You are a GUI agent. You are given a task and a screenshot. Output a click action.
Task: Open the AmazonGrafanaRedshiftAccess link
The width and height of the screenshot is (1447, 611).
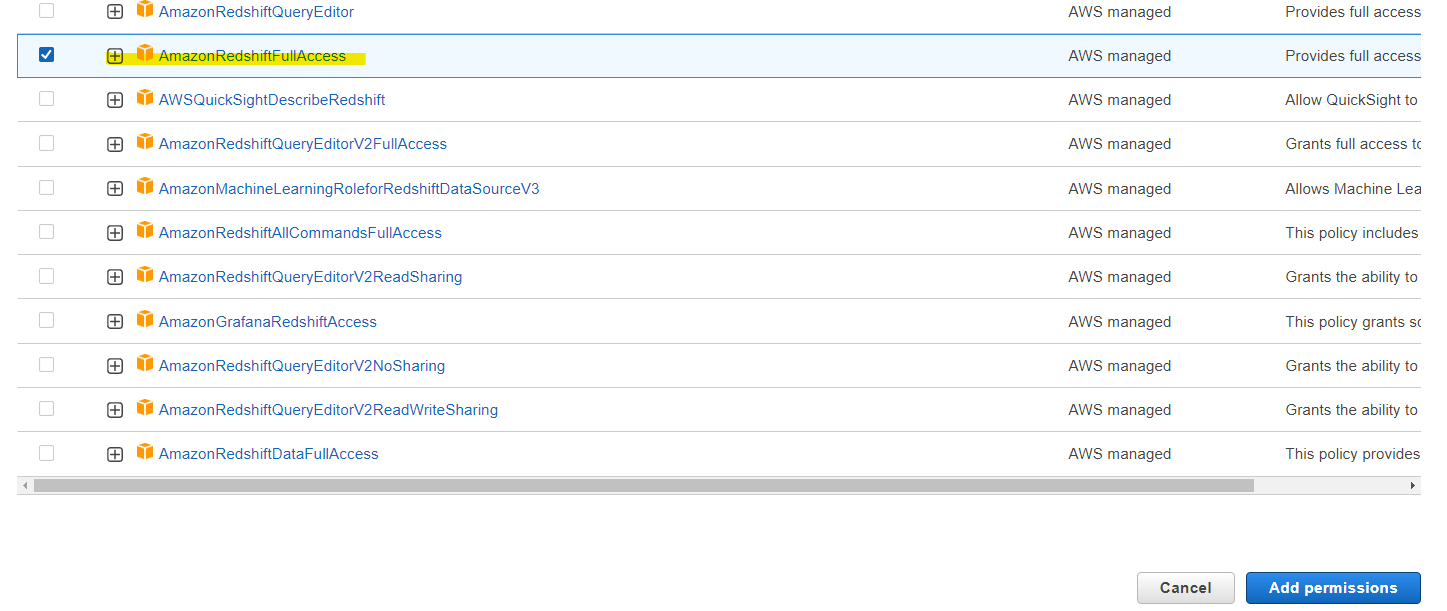click(268, 322)
